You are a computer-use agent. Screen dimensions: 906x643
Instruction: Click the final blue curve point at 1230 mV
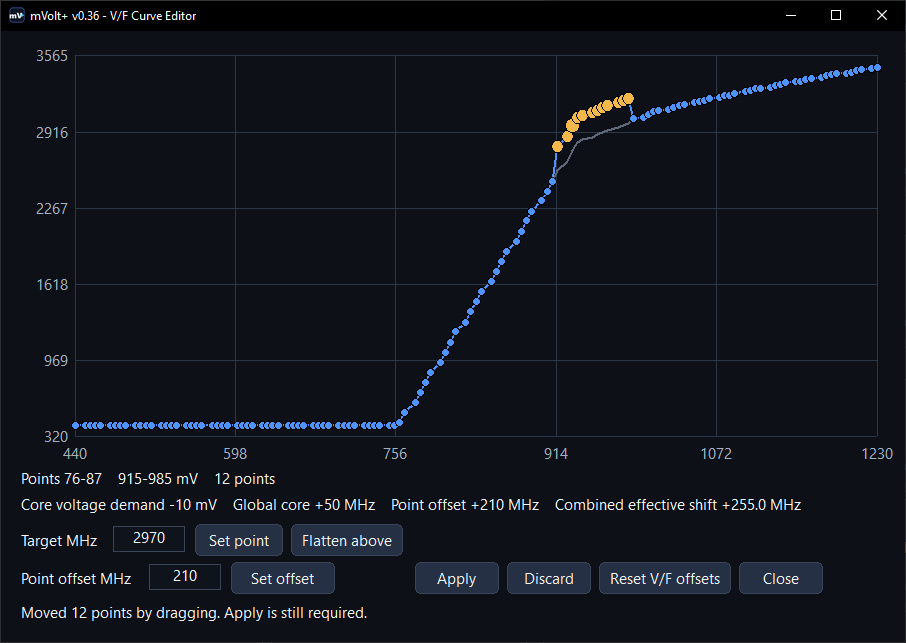point(877,68)
